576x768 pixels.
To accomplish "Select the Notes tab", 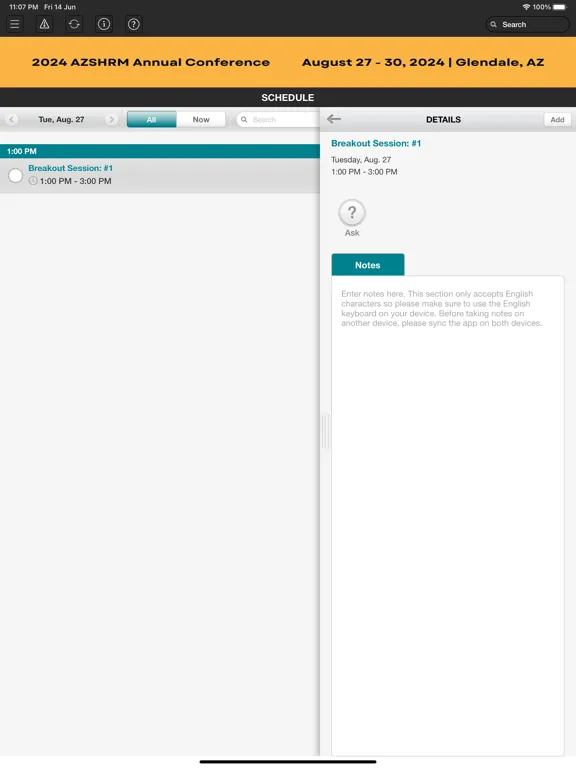I will pyautogui.click(x=368, y=265).
